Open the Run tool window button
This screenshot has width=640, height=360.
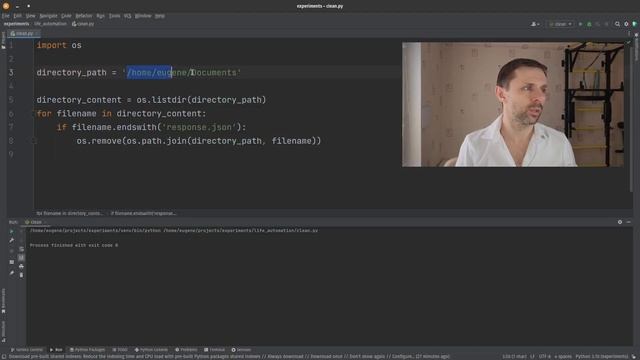tap(56, 350)
